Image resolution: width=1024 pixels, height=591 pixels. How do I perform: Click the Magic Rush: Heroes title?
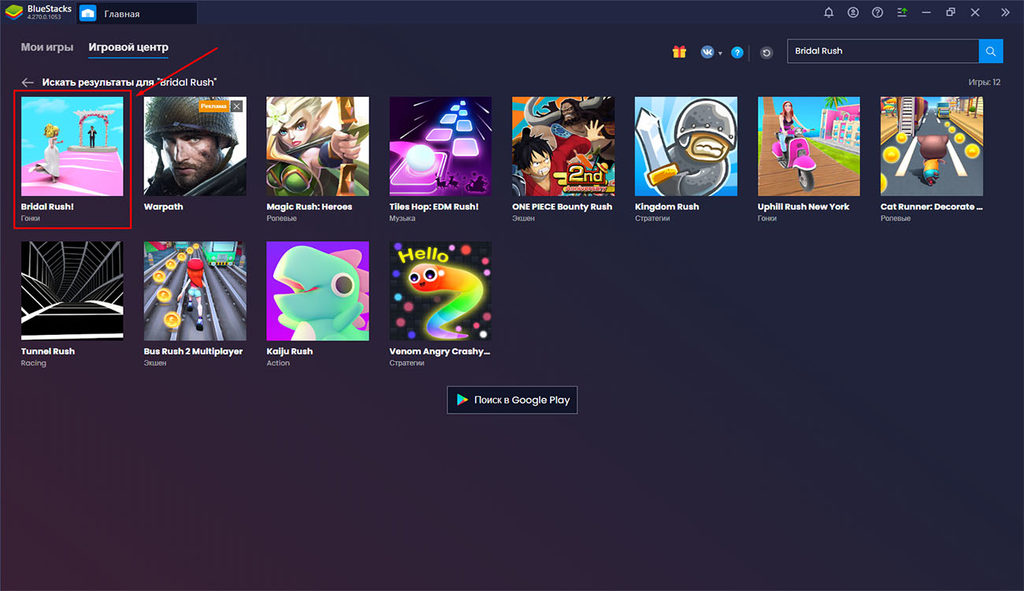click(x=309, y=206)
